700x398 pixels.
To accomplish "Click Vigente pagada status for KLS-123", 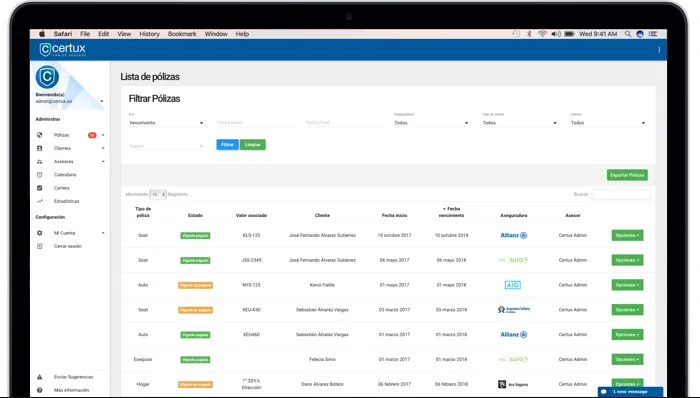I will (195, 236).
